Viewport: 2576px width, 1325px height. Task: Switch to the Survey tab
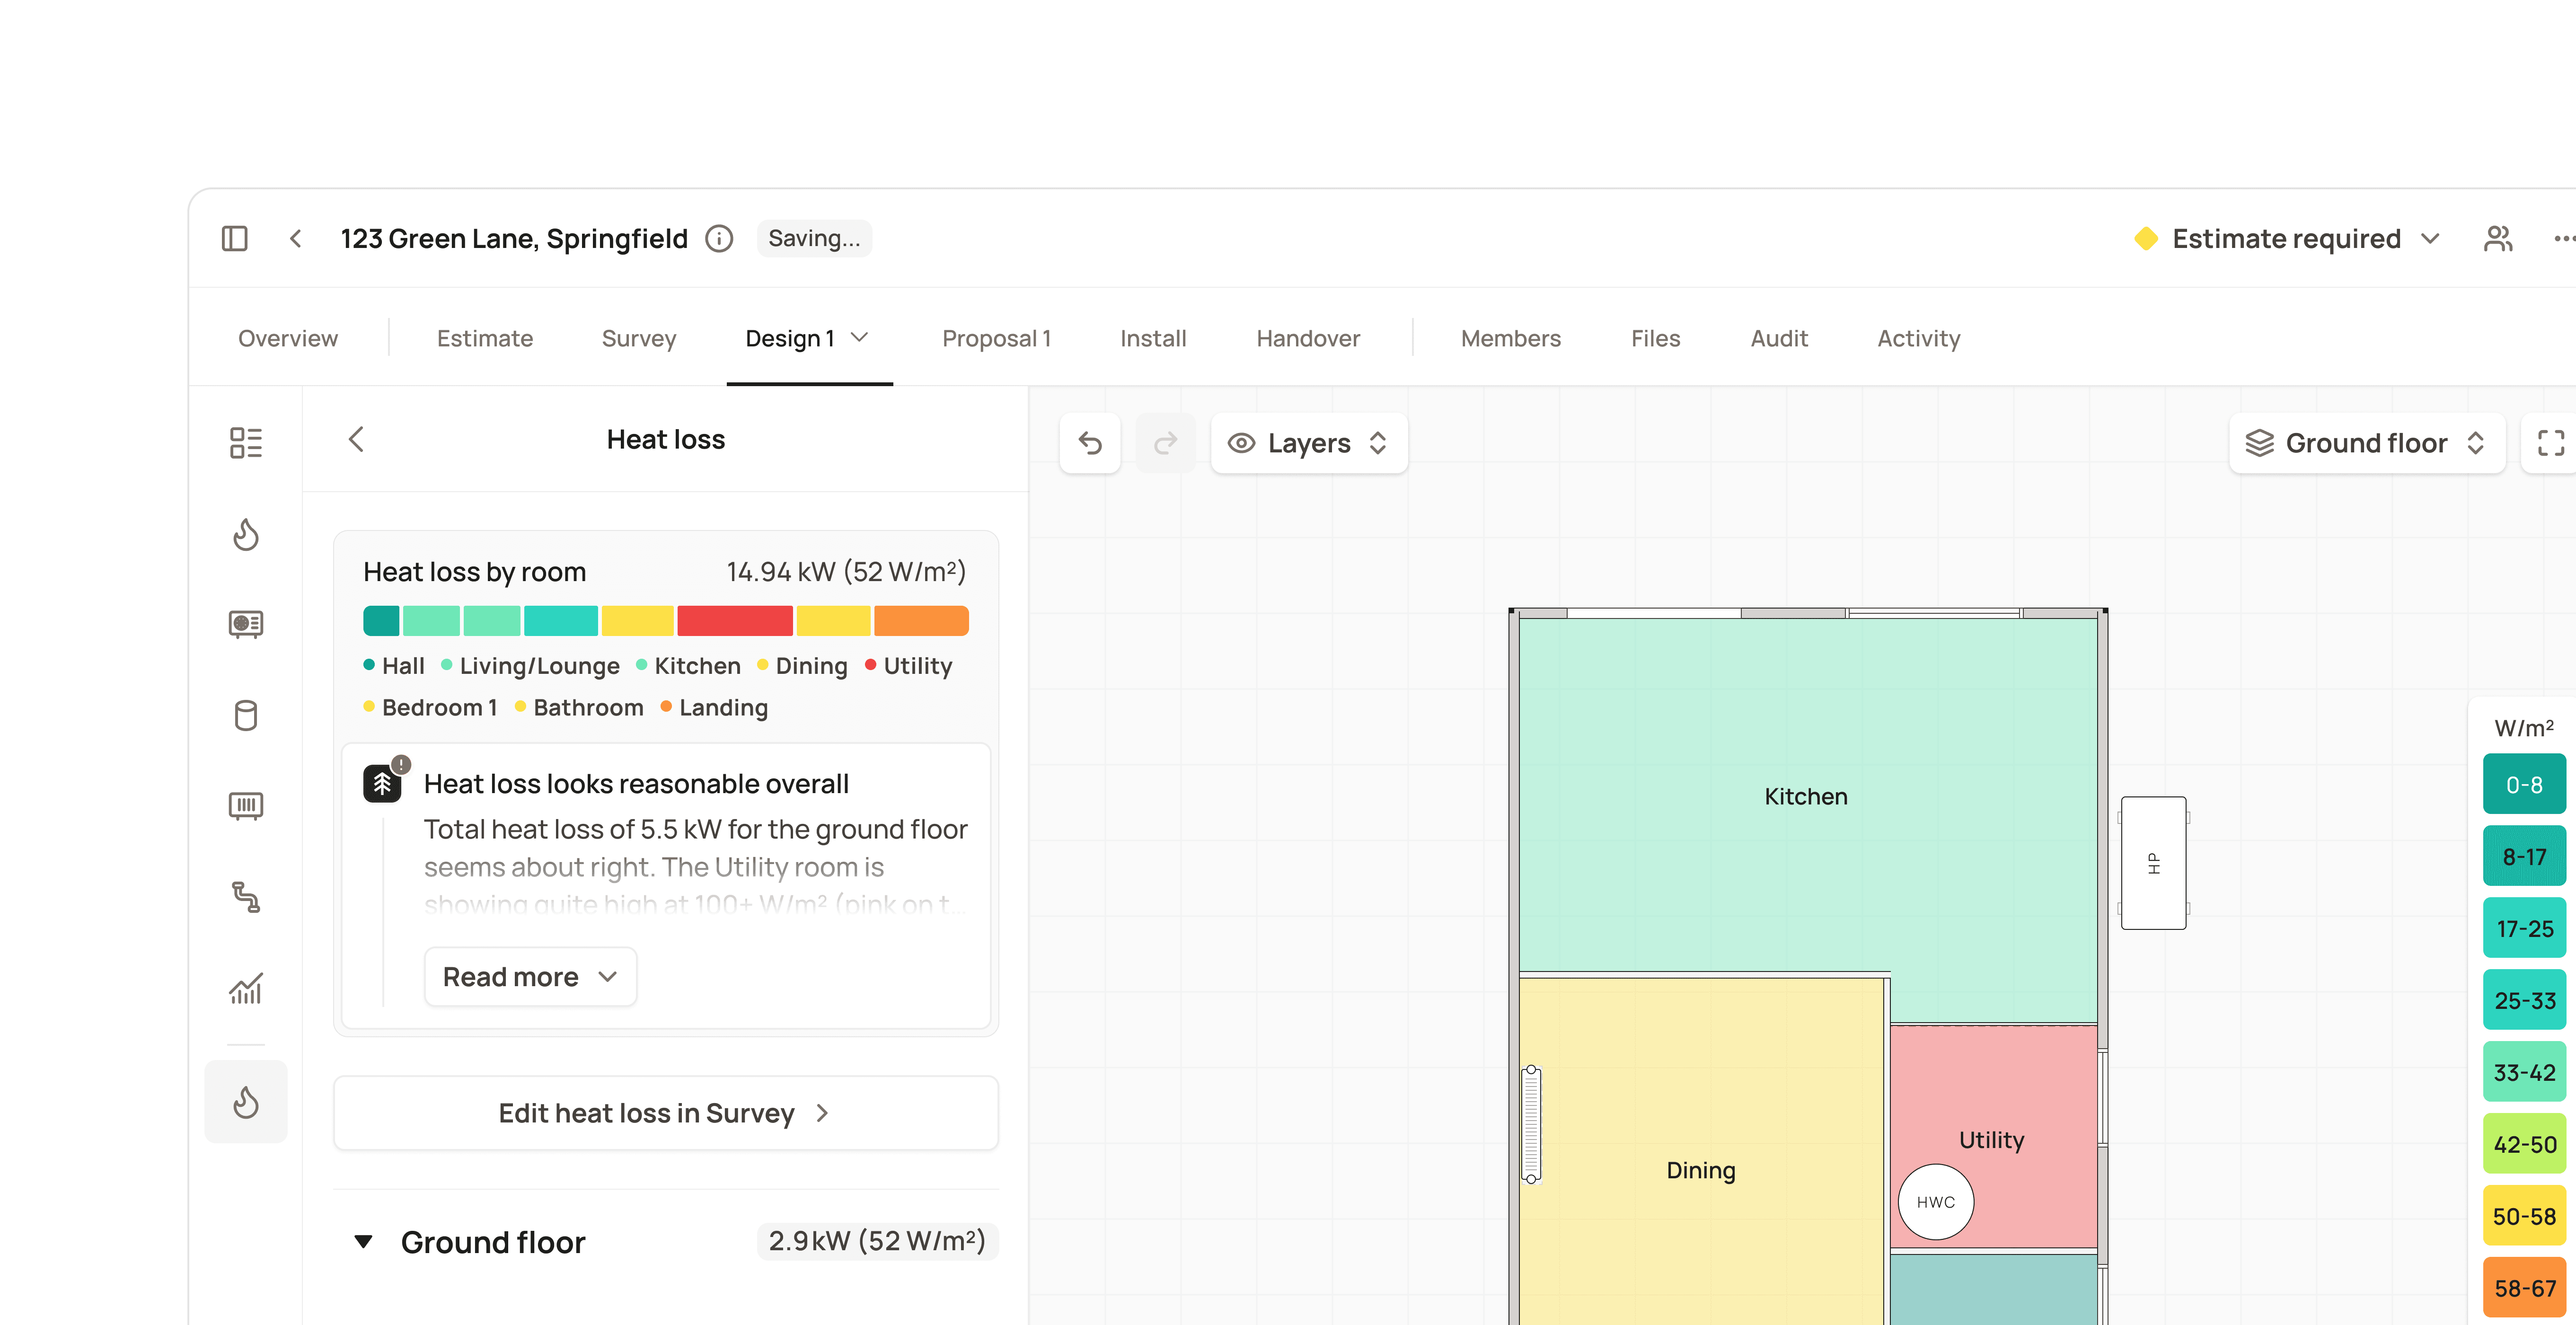[x=638, y=338]
